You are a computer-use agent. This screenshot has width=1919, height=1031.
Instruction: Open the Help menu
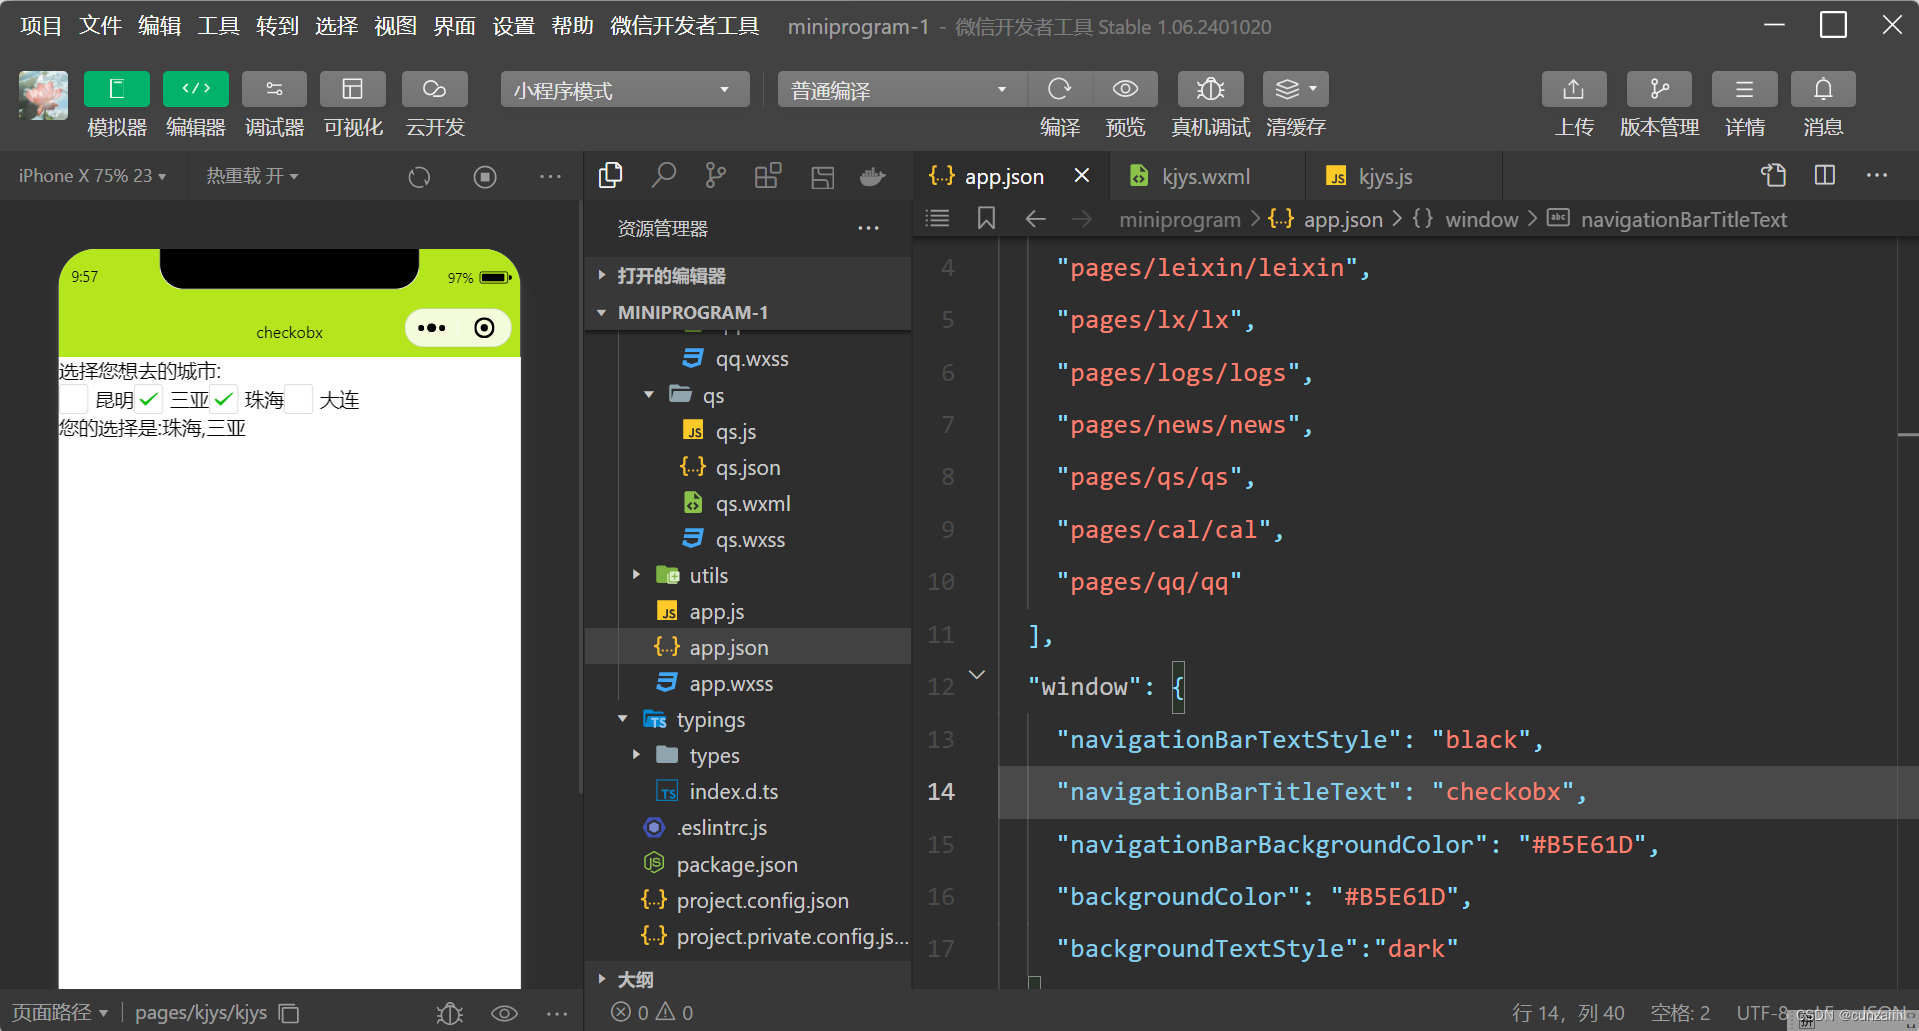click(572, 26)
